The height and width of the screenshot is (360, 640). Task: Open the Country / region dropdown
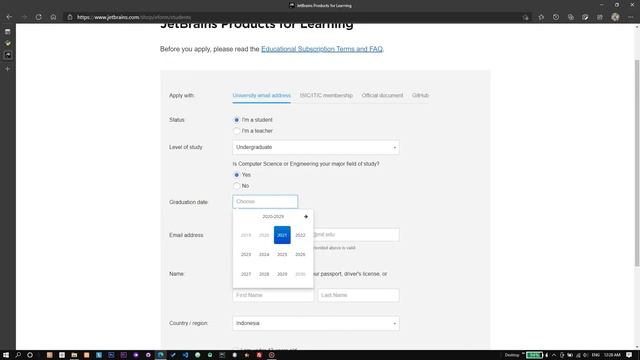(316, 323)
